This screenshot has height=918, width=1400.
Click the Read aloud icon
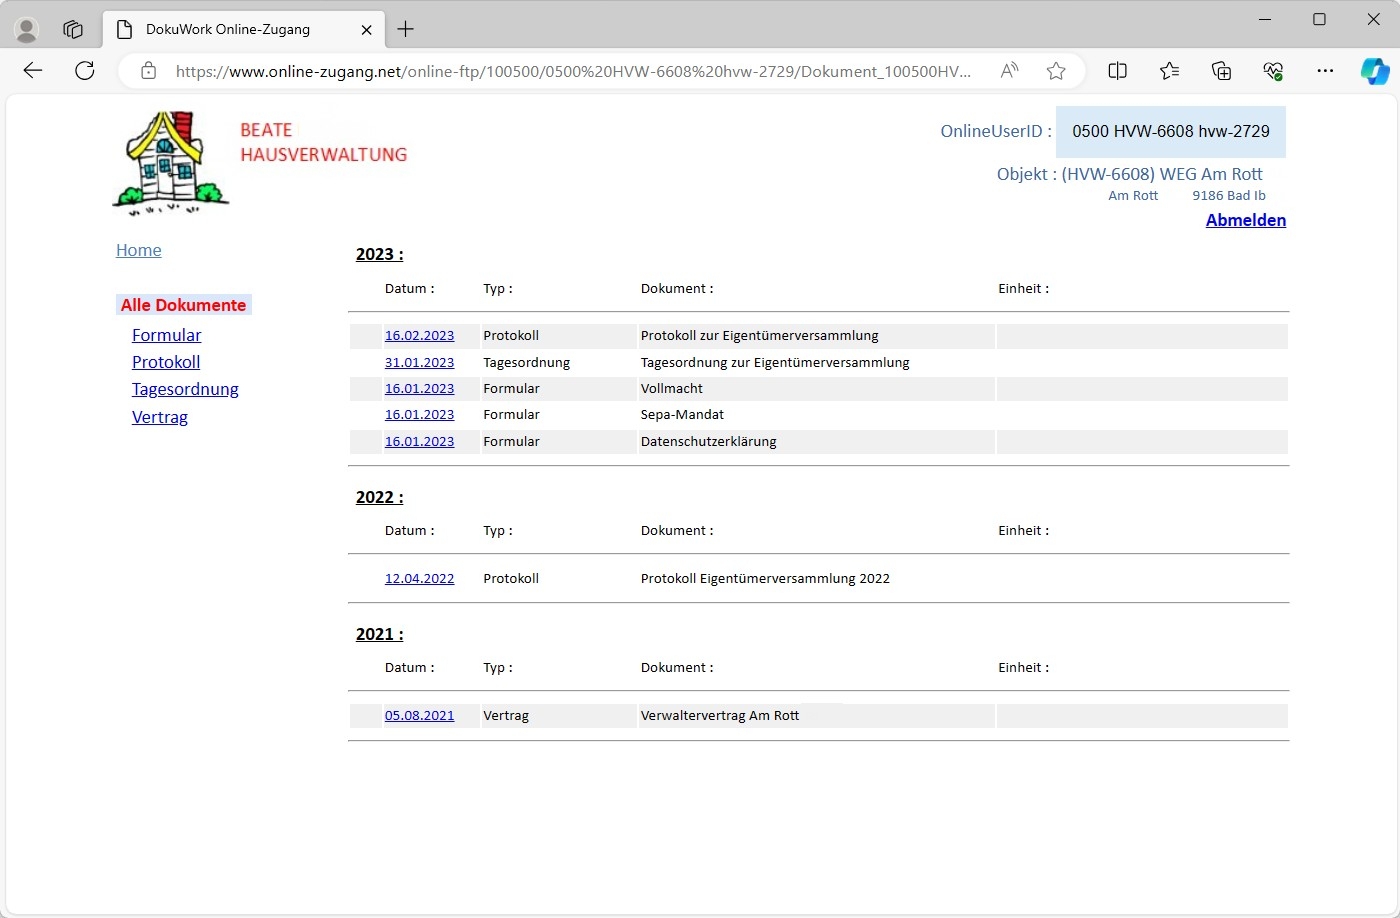[x=1010, y=71]
